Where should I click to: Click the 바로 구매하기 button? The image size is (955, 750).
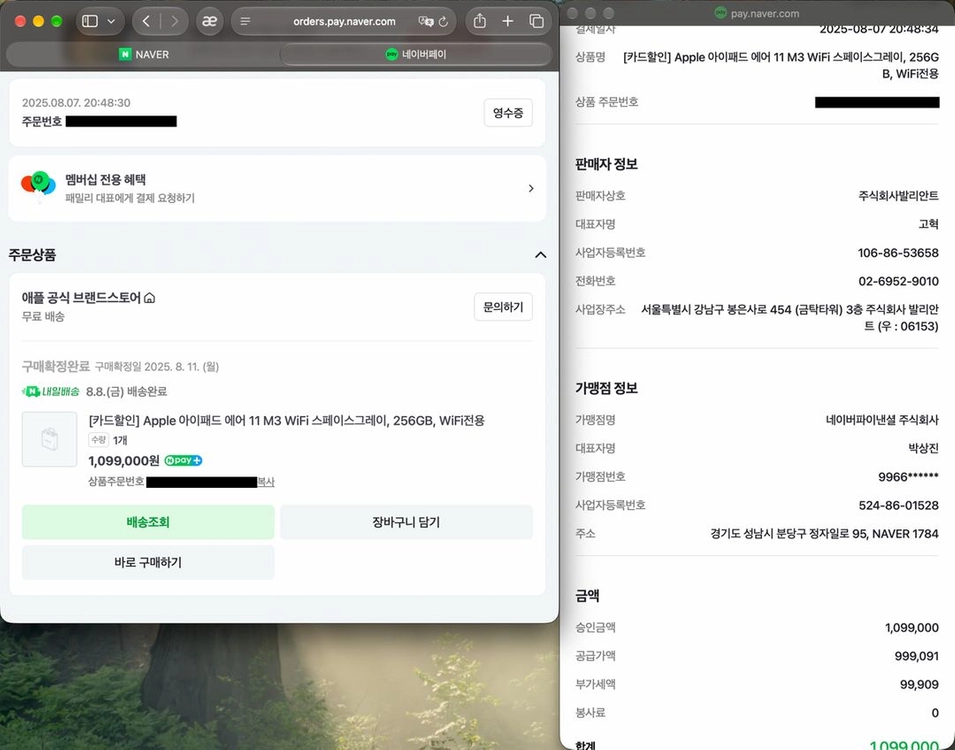point(148,562)
